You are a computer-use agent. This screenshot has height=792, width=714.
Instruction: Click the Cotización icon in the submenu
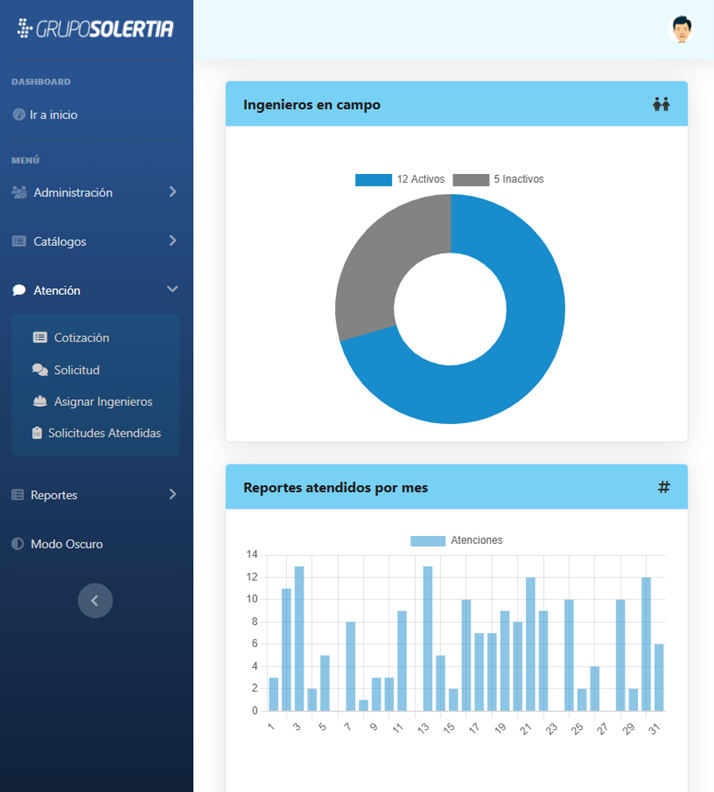point(40,338)
